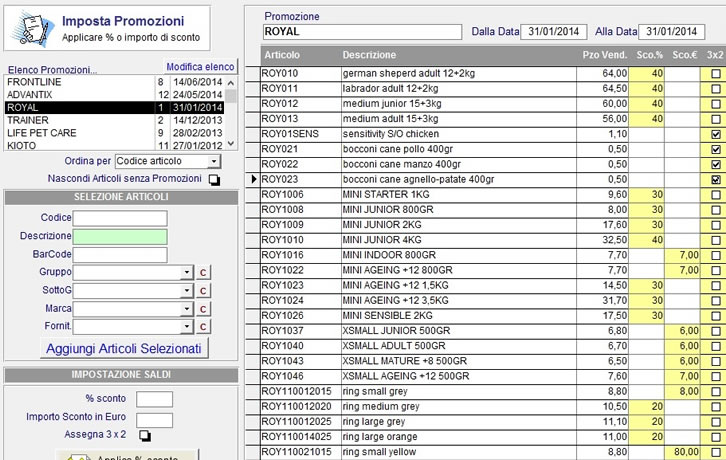Click Sco.% cell 40 for ROY010

(x=646, y=74)
